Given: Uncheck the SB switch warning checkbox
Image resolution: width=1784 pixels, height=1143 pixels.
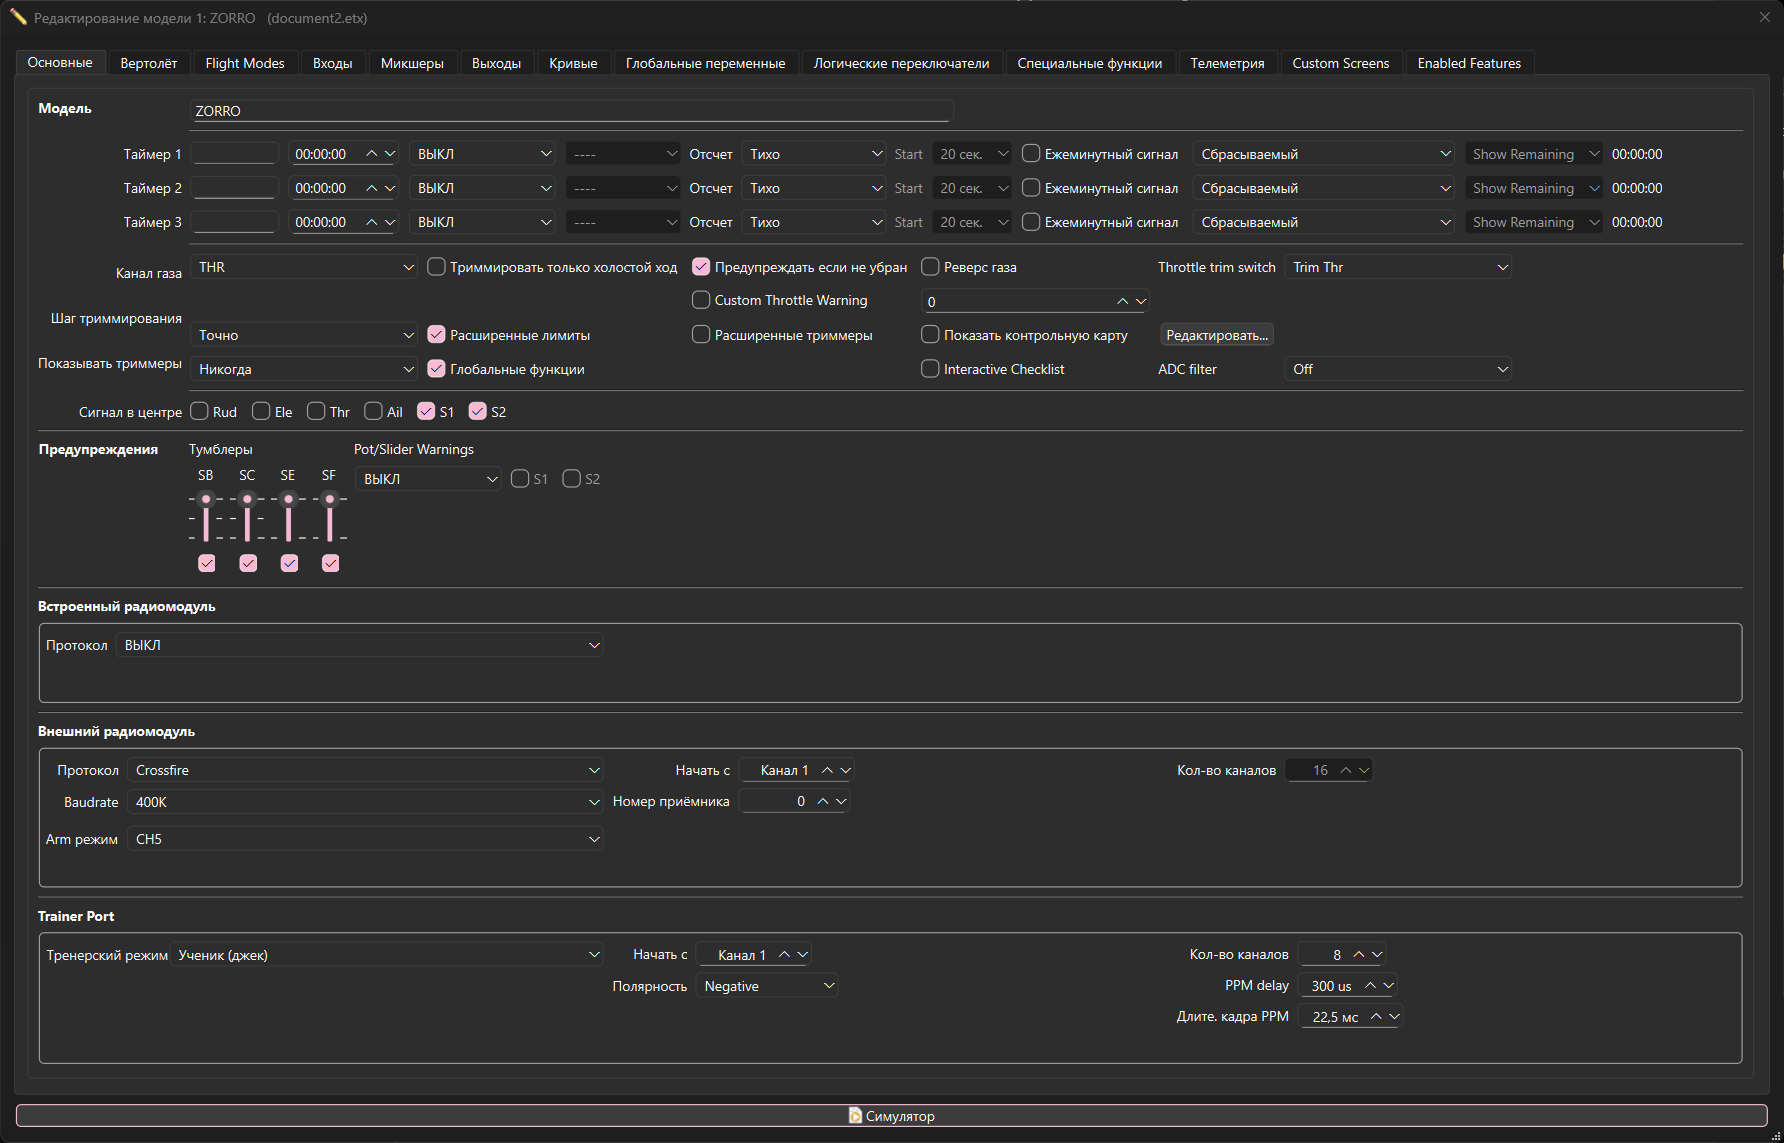Looking at the screenshot, I should [x=207, y=563].
